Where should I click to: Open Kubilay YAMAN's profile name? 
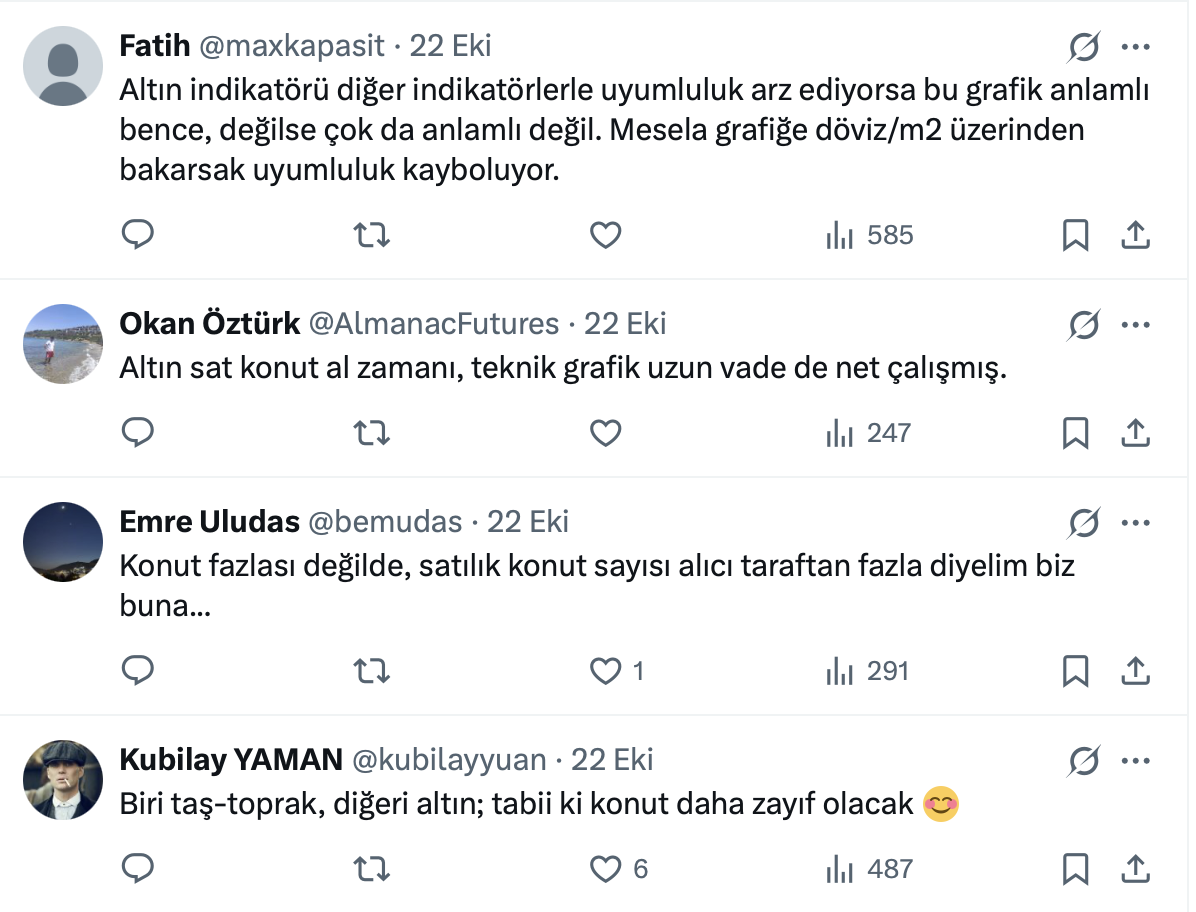point(231,760)
